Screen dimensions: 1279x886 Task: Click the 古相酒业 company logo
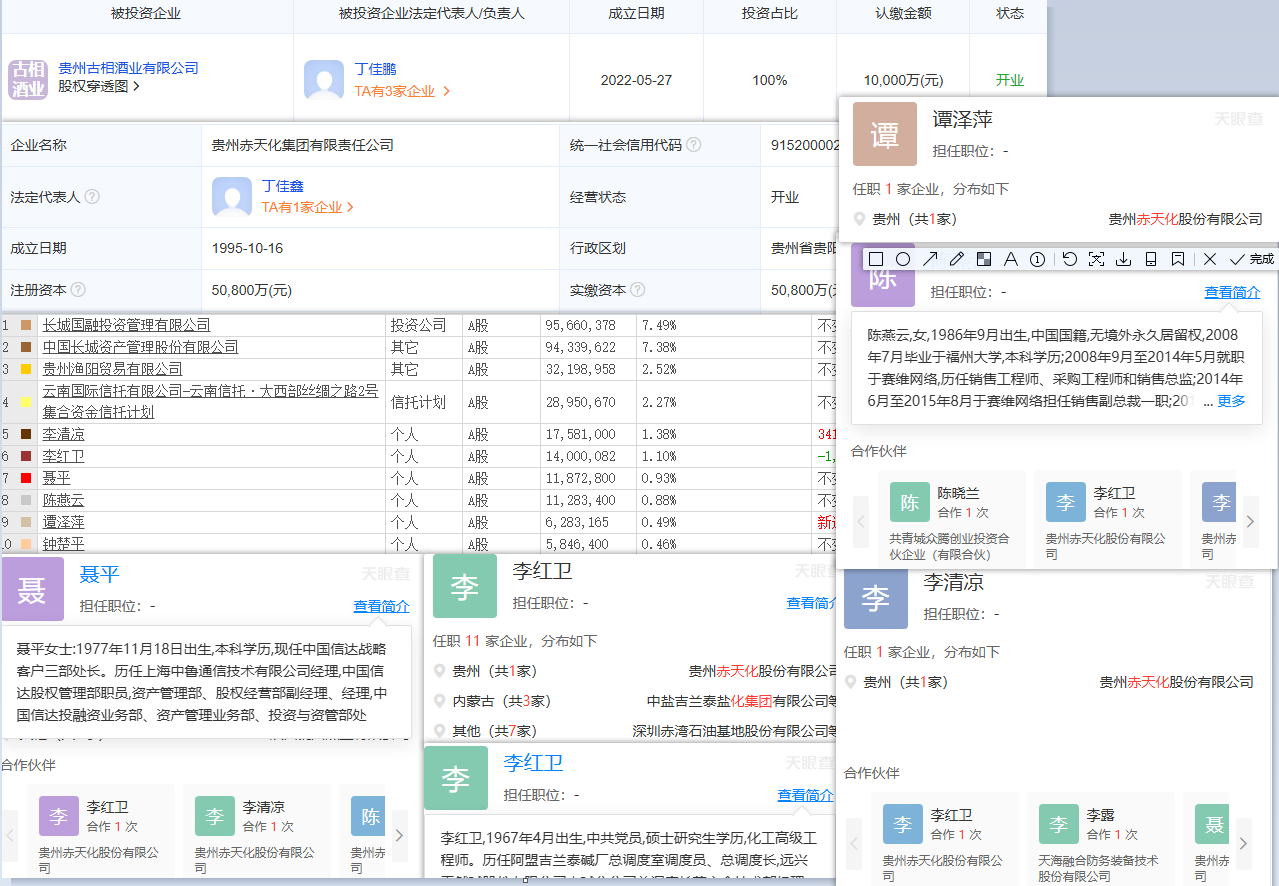[x=28, y=80]
